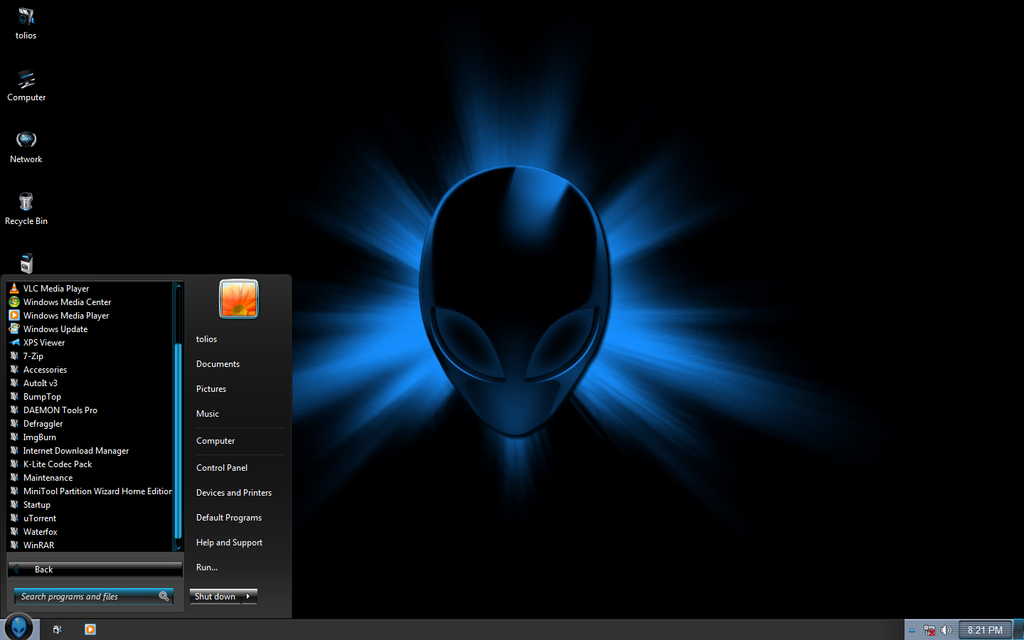Show hidden tray icons
The image size is (1024, 640).
(x=912, y=630)
